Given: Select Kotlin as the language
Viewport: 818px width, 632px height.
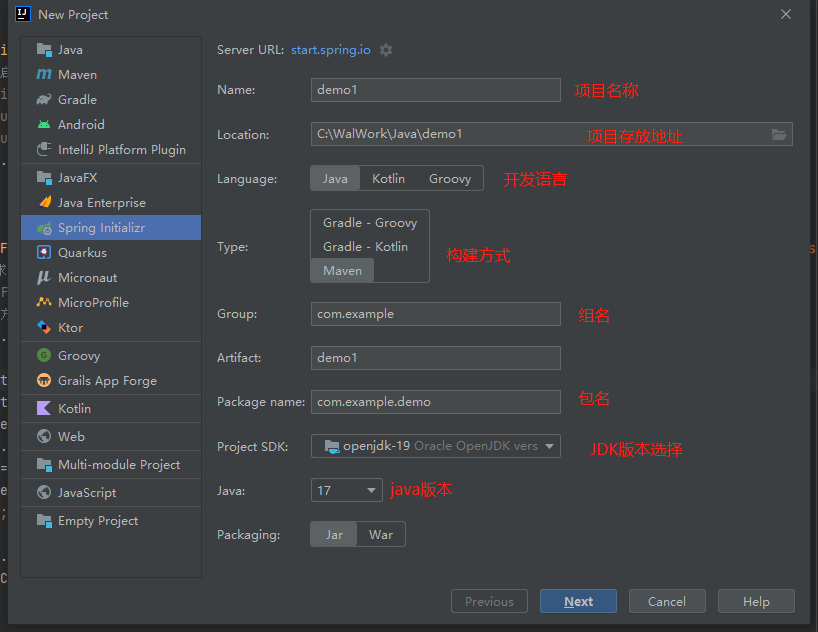Looking at the screenshot, I should [388, 178].
